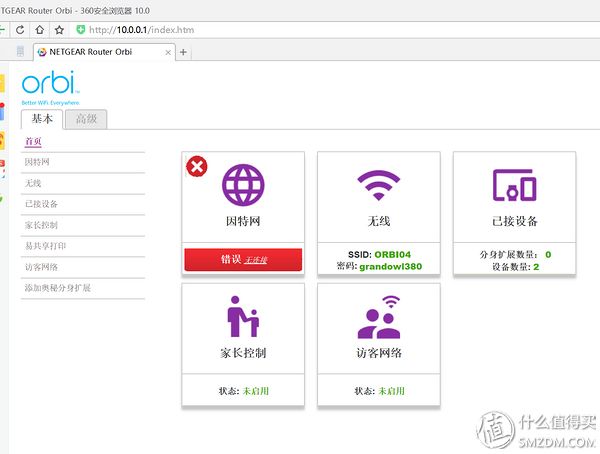Click the 家长控制 card label
Image resolution: width=600 pixels, height=454 pixels.
[243, 353]
